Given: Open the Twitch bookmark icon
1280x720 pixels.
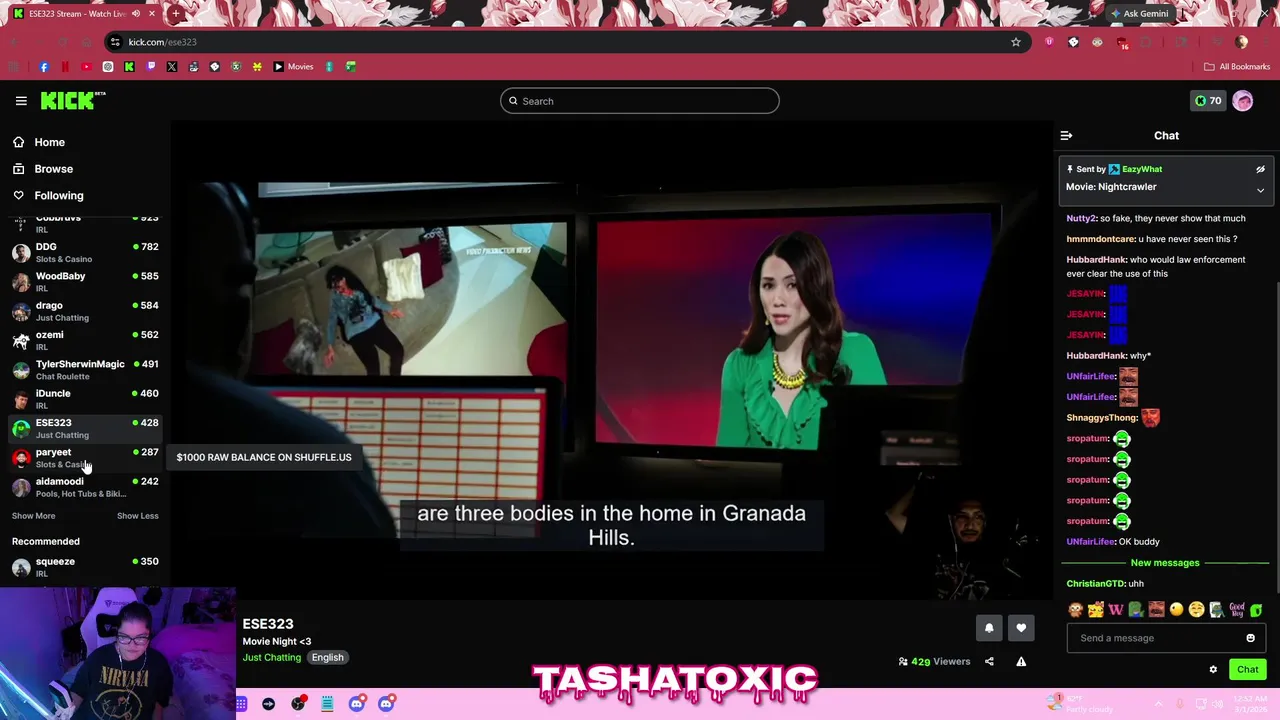Looking at the screenshot, I should tap(151, 67).
